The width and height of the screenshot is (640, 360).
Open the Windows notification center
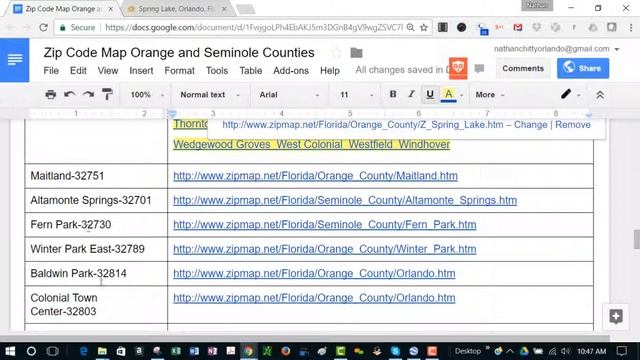pyautogui.click(x=622, y=351)
